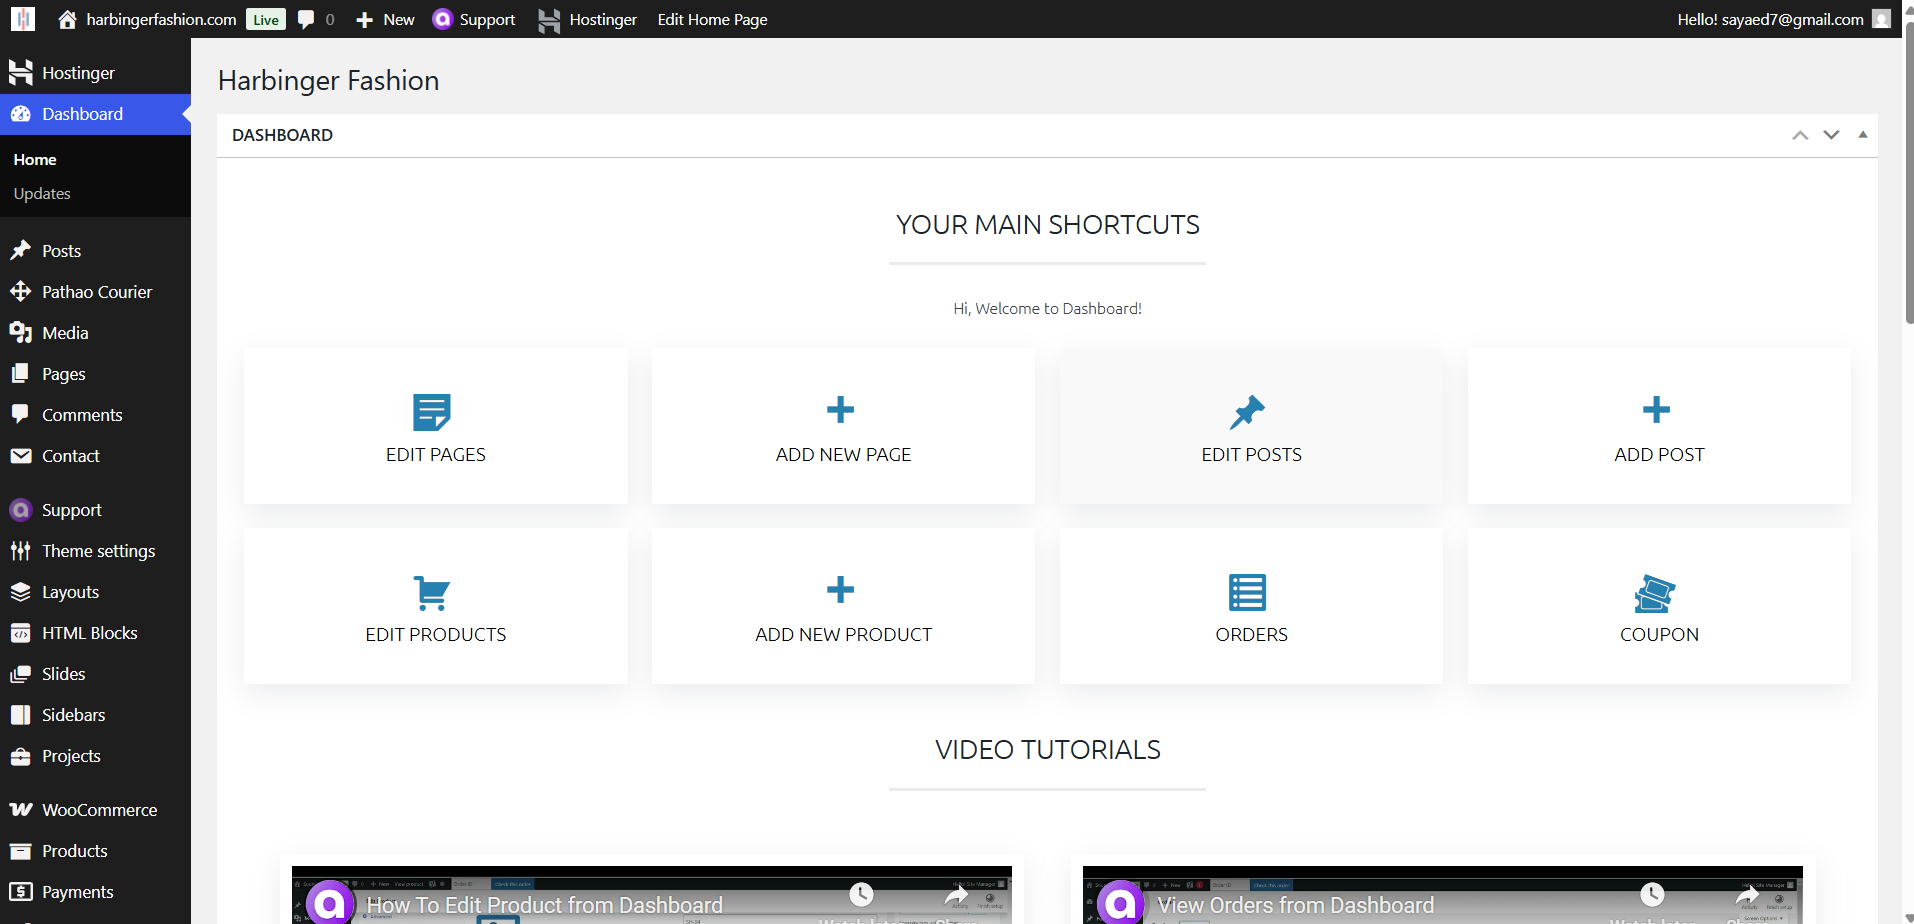Click the WordPress admin logo top-left
This screenshot has width=1914, height=924.
[23, 19]
